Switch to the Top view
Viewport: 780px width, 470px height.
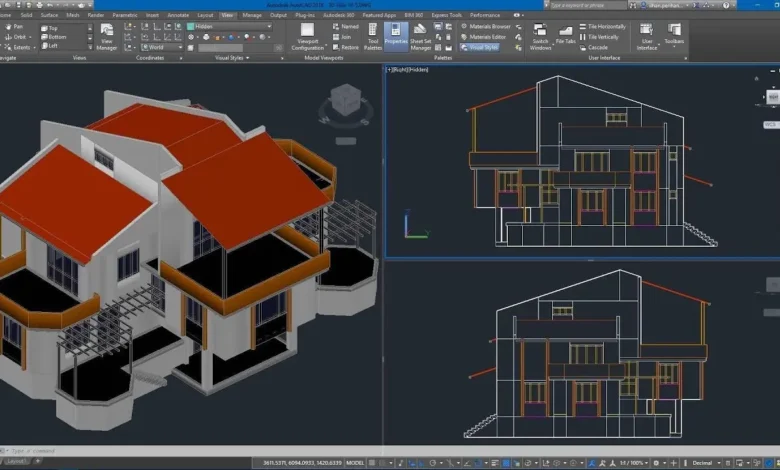coord(49,28)
